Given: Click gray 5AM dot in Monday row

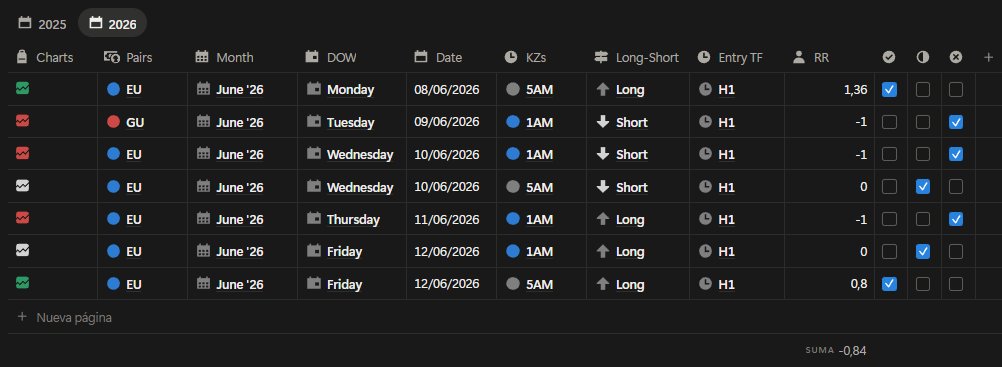Looking at the screenshot, I should (x=513, y=90).
